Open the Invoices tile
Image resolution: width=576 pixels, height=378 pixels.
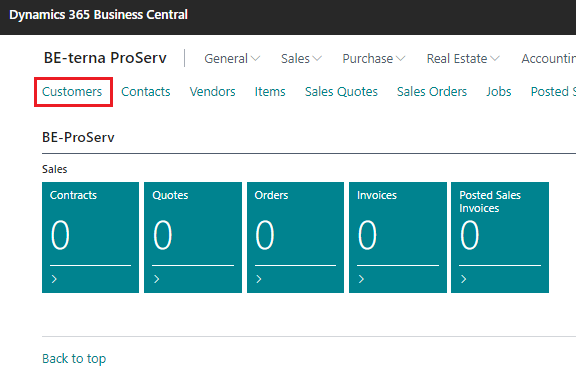[398, 237]
